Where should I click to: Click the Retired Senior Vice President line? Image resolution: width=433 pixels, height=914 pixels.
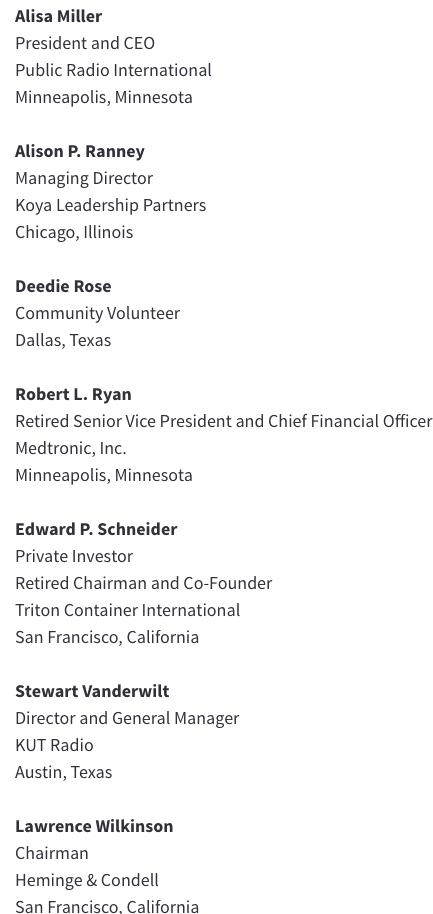pyautogui.click(x=224, y=421)
